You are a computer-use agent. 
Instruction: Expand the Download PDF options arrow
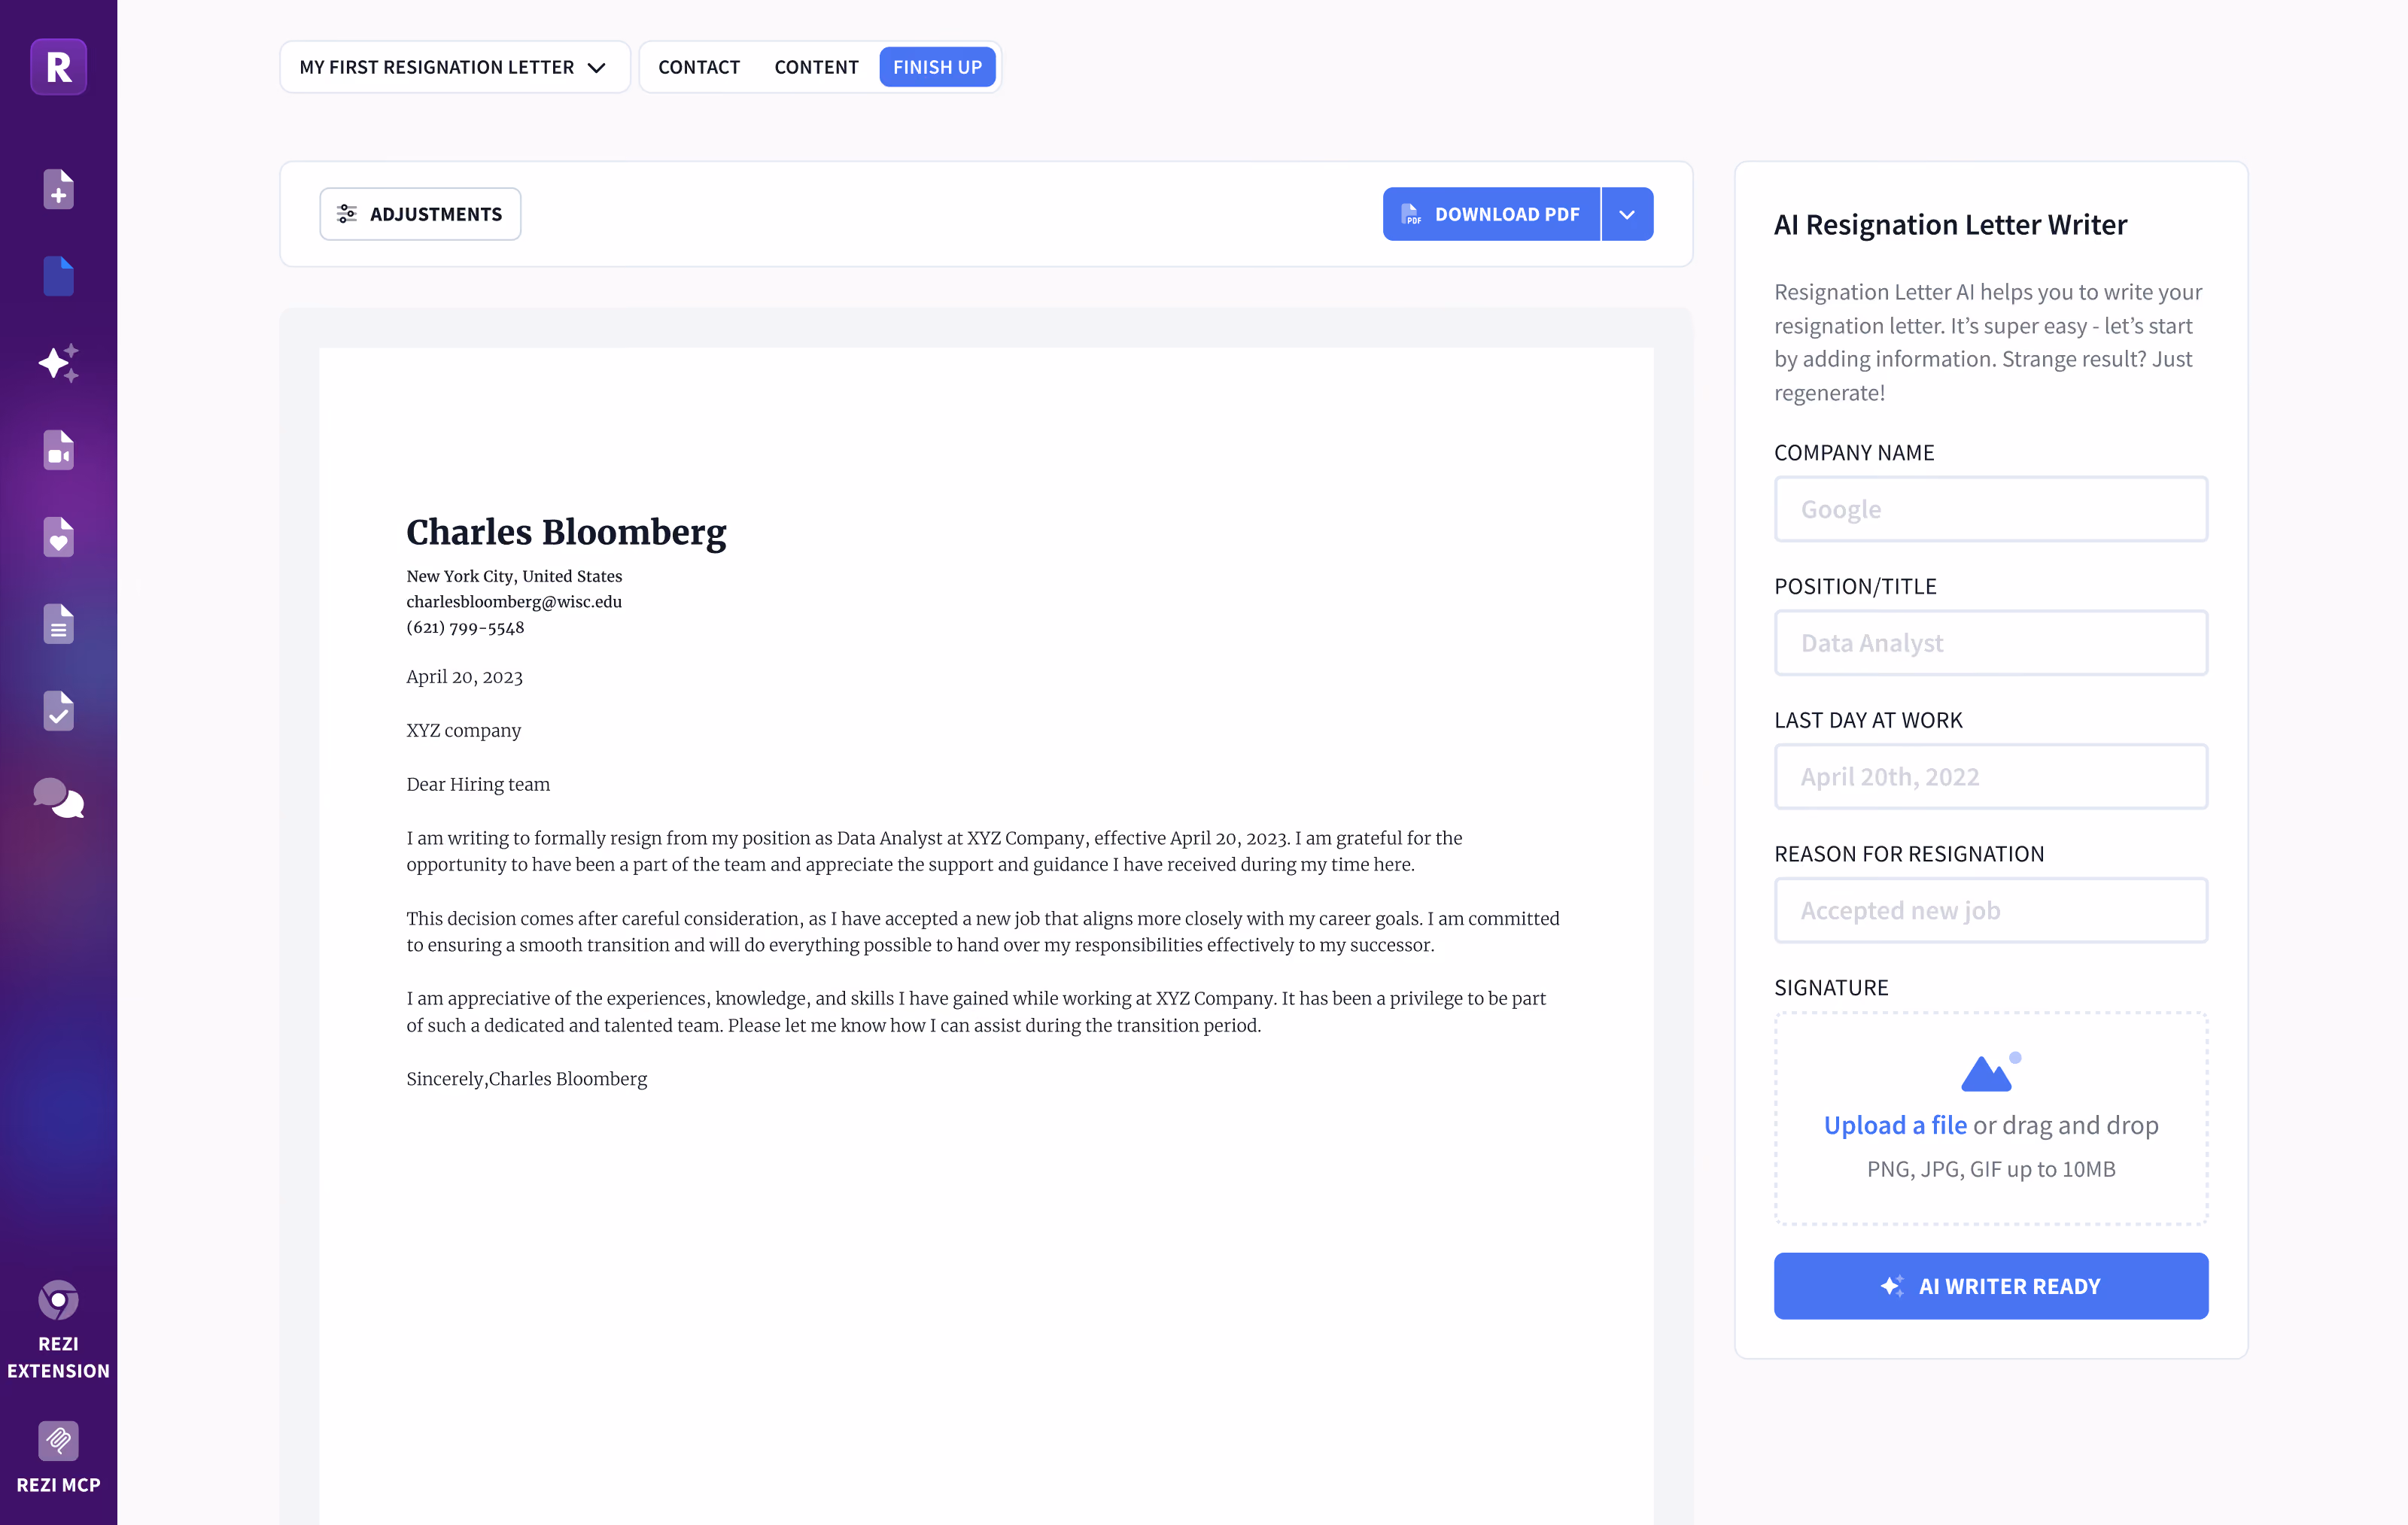(x=1627, y=214)
